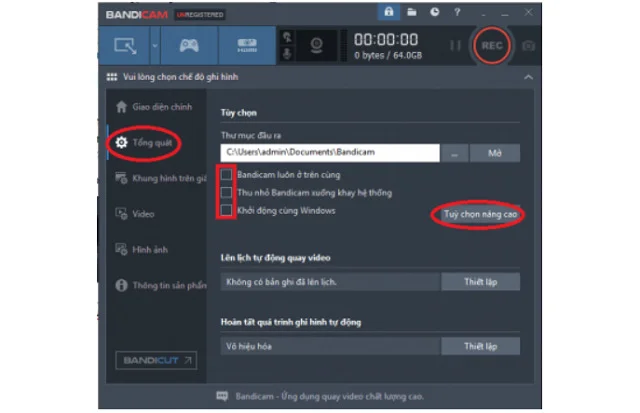Switch to game recording mode
640x413 pixels.
[x=189, y=45]
